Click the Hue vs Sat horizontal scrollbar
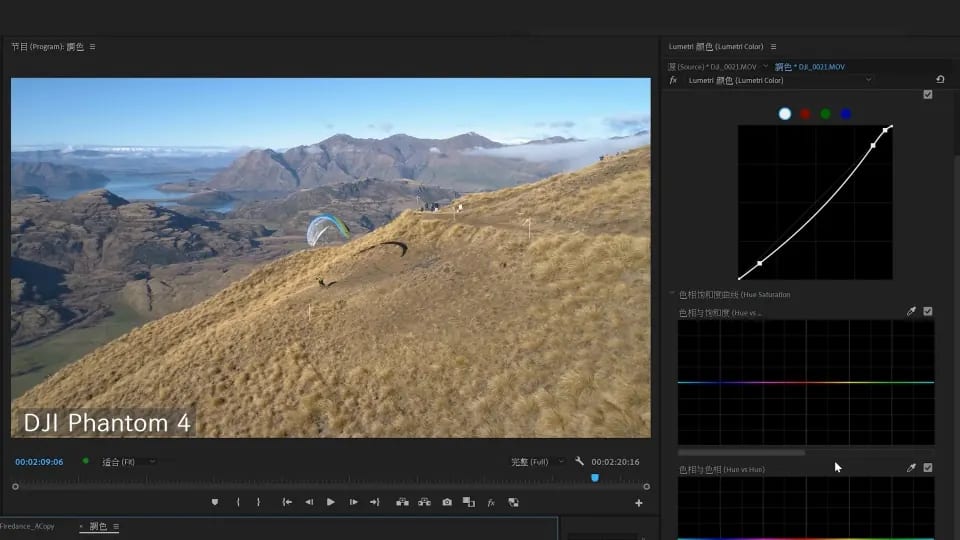The height and width of the screenshot is (540, 960). [x=741, y=453]
